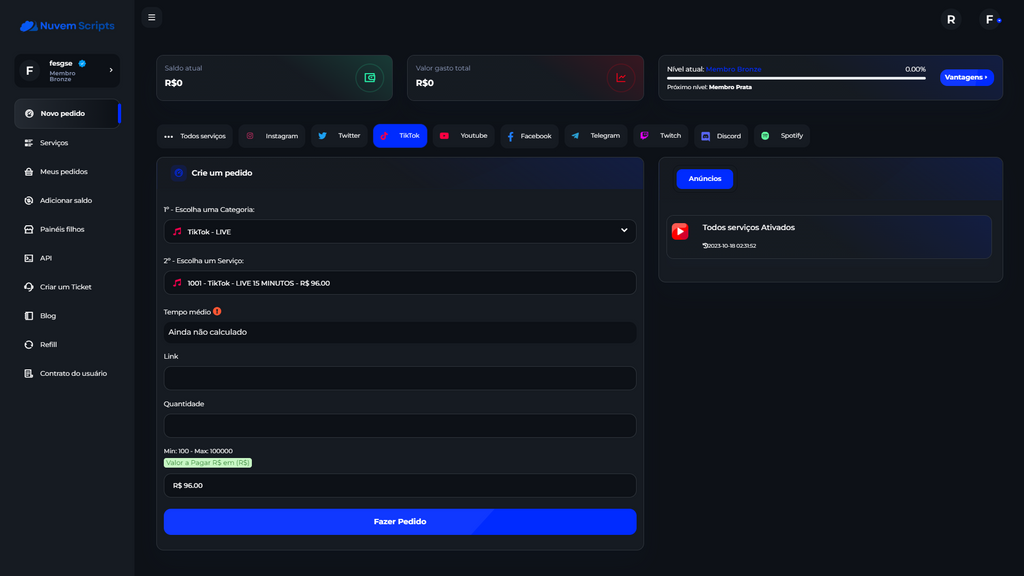
Task: Switch to the Discord service tab
Action: click(720, 136)
